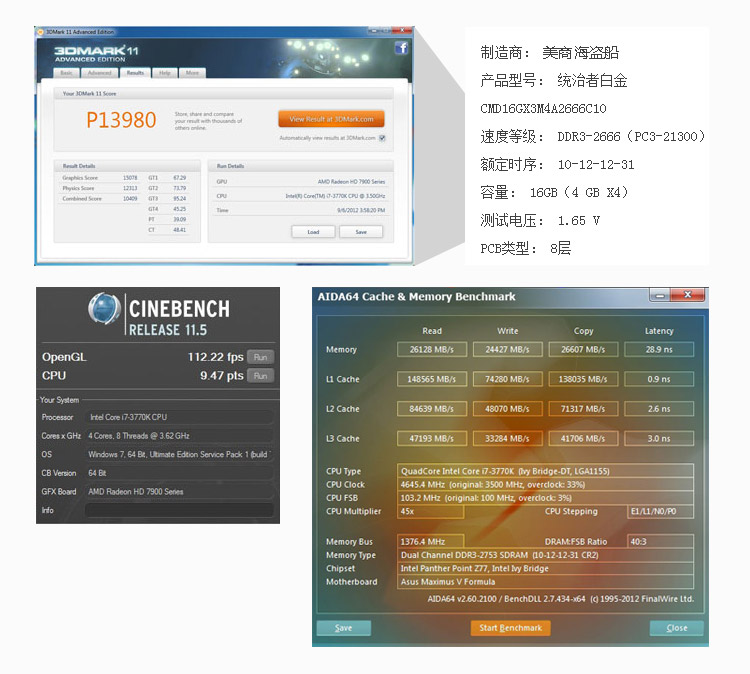Image resolution: width=750 pixels, height=674 pixels.
Task: Click the CMD16GX3M4A2666C10 model text
Action: point(543,109)
